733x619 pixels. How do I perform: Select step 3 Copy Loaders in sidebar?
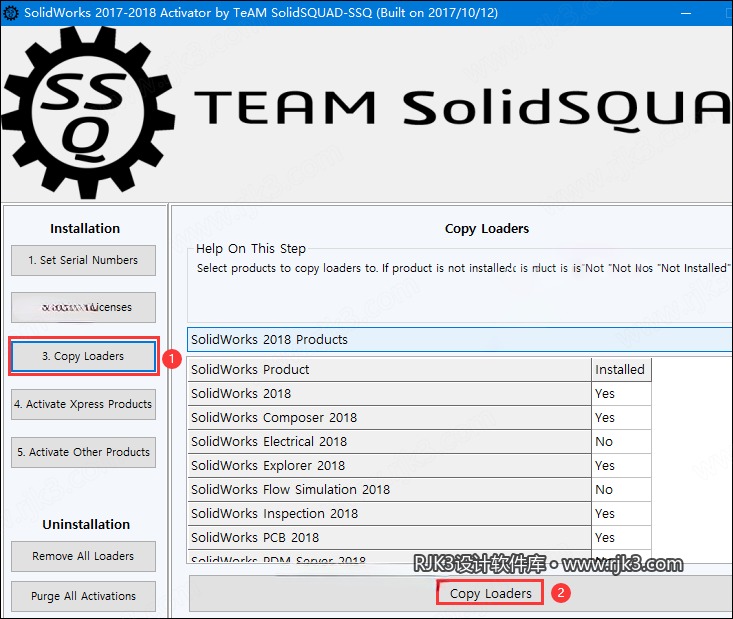[x=83, y=356]
